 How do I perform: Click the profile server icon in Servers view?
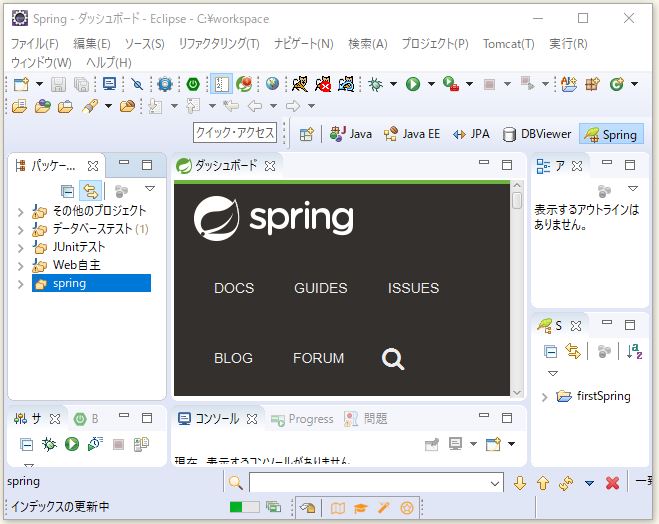click(95, 444)
